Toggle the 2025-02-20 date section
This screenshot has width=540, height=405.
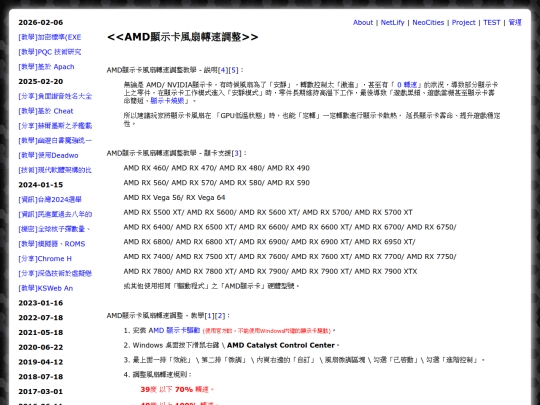[x=41, y=82]
